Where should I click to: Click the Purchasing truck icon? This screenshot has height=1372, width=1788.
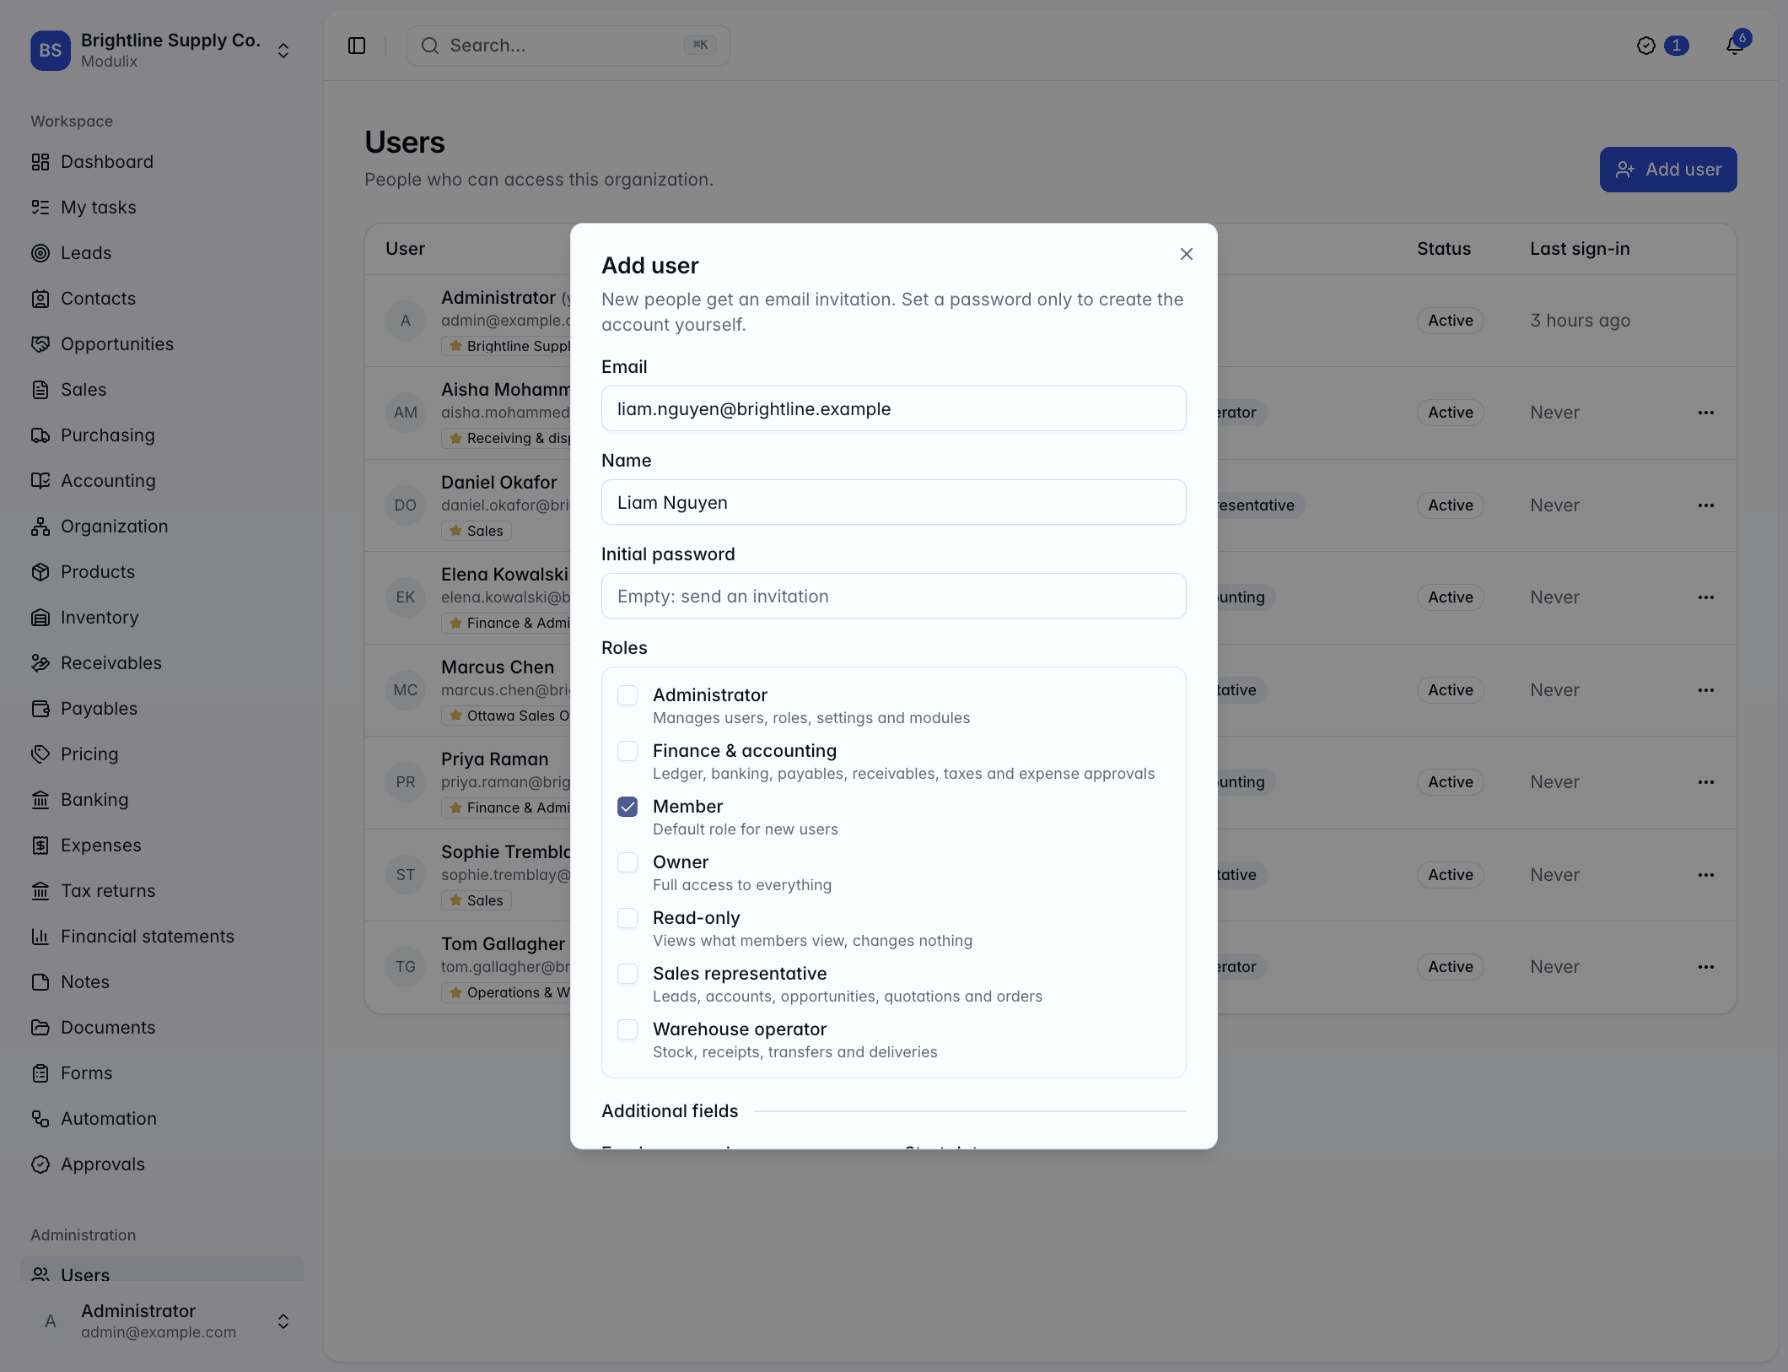tap(40, 435)
